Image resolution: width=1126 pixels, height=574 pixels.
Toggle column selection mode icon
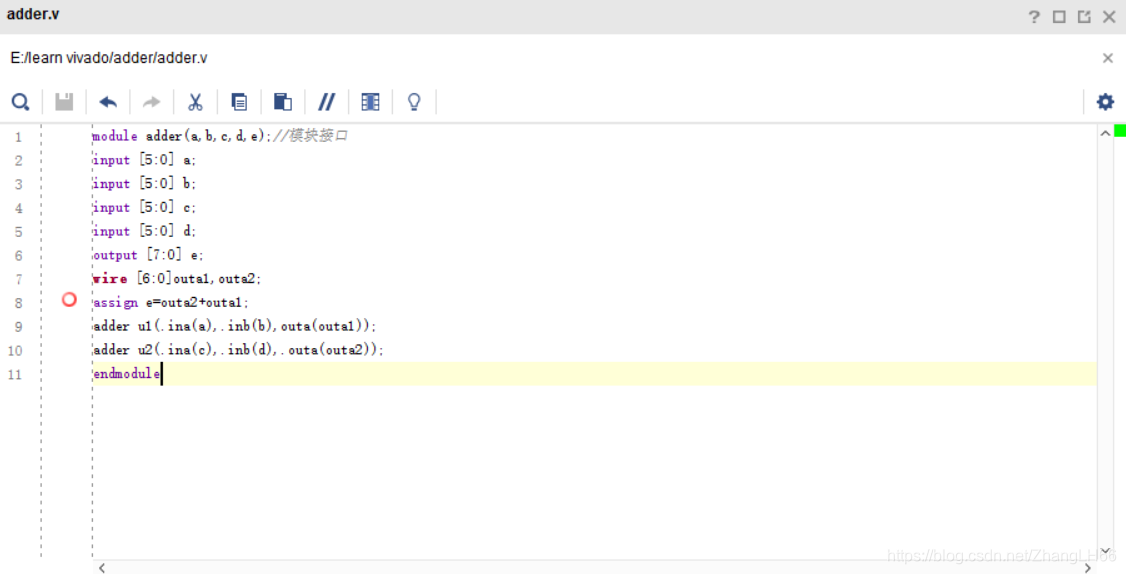pos(371,102)
